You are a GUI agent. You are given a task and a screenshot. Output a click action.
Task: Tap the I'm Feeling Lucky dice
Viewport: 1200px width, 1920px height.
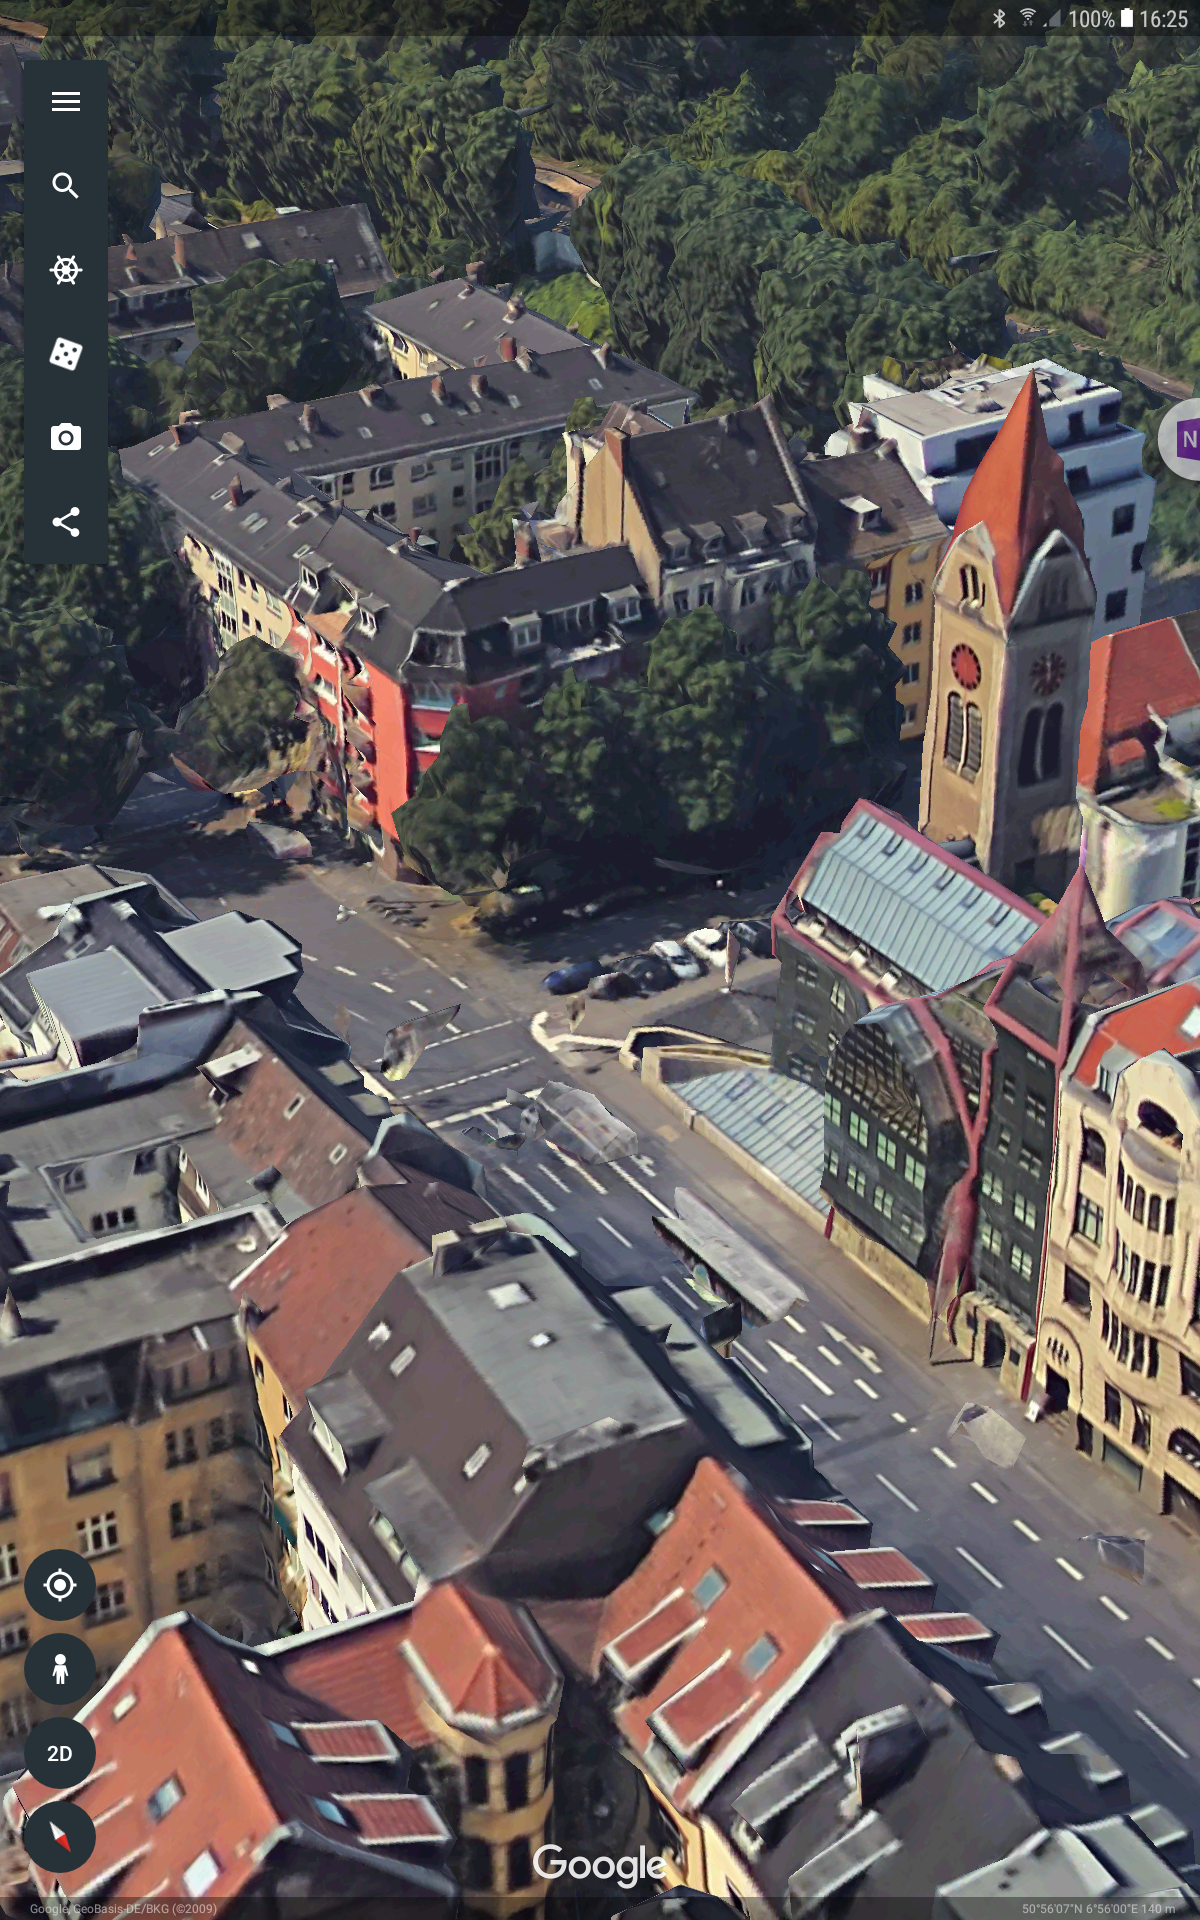click(66, 353)
